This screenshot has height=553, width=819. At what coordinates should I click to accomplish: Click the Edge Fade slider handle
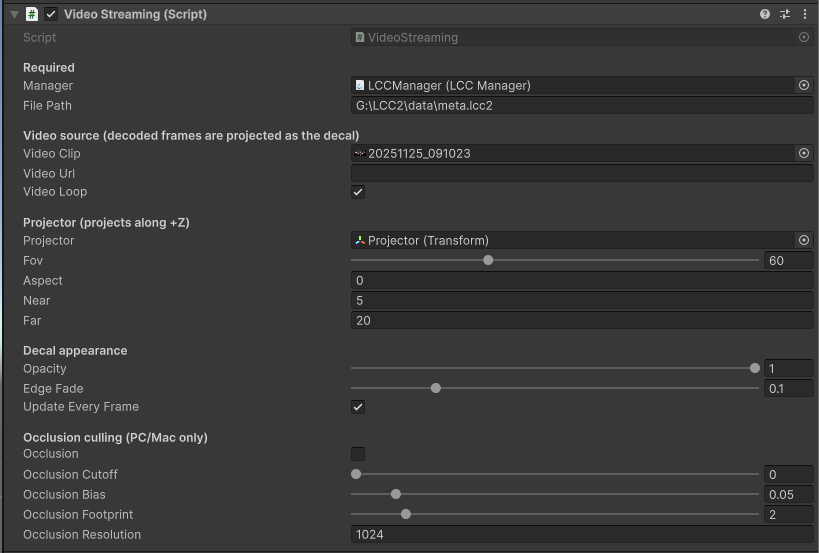436,388
